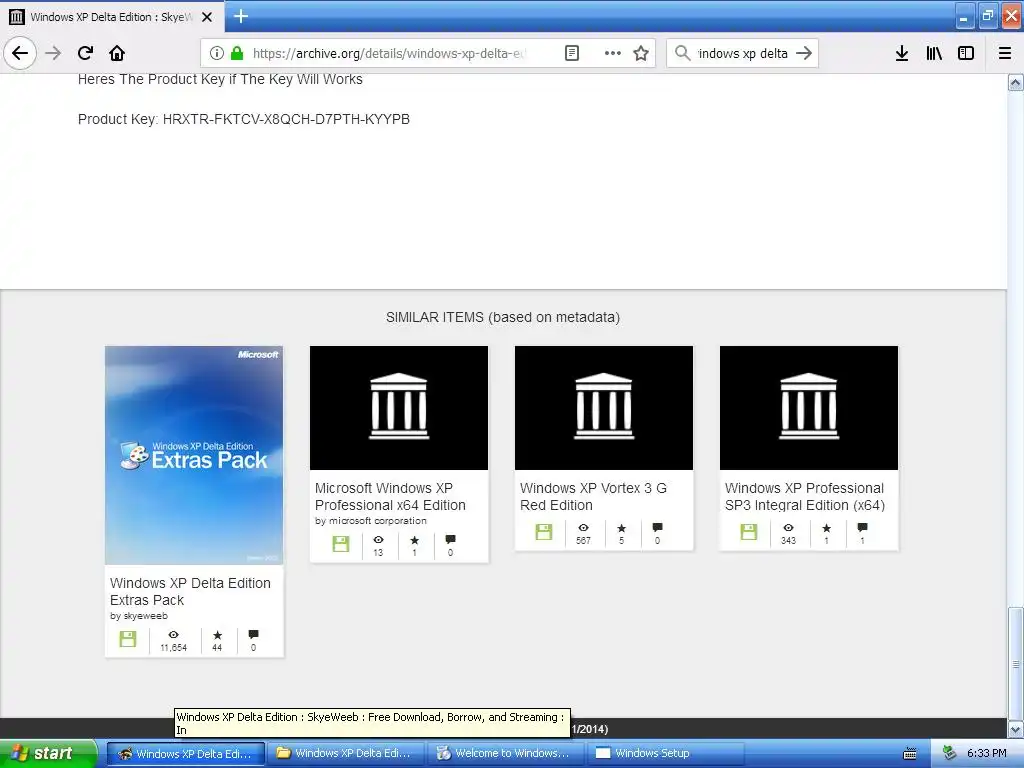1024x768 pixels.
Task: Click the floppy icon on x64 Edition card
Action: point(341,543)
